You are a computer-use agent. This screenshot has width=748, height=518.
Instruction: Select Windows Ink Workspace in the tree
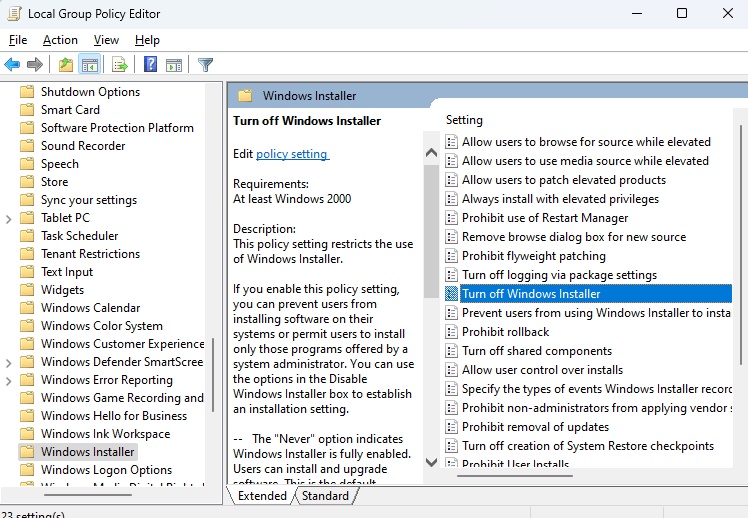coord(105,434)
